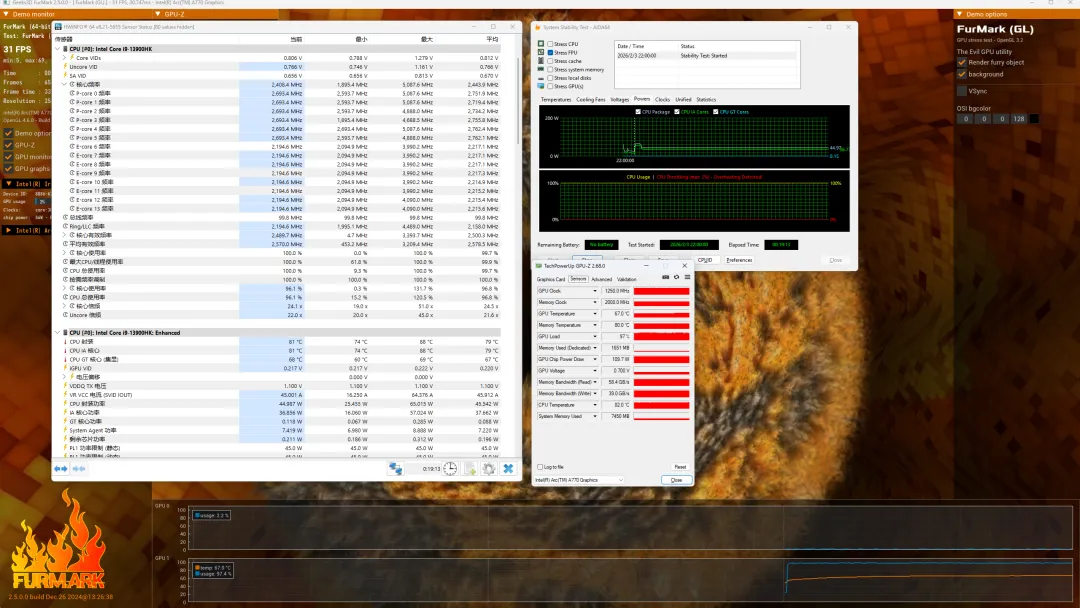1080x608 pixels.
Task: Click the blue X close sensors icon
Action: 508,468
